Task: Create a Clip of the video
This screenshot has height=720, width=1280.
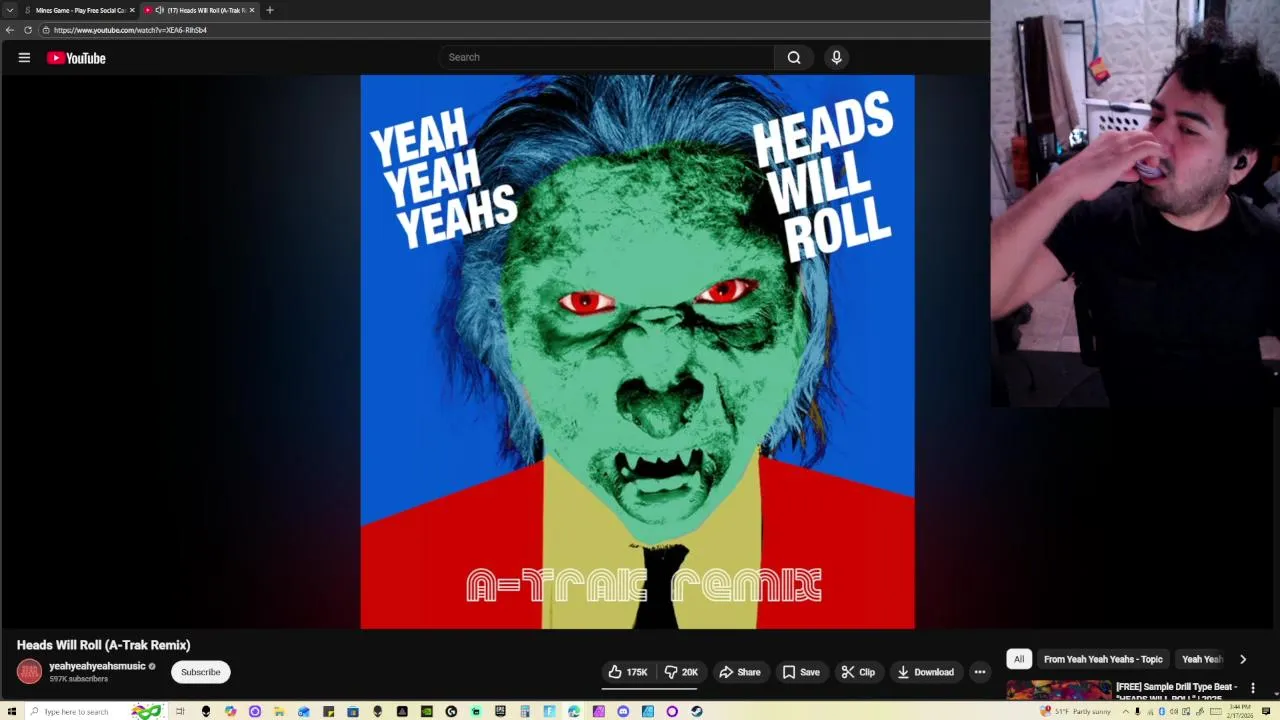Action: coord(858,672)
